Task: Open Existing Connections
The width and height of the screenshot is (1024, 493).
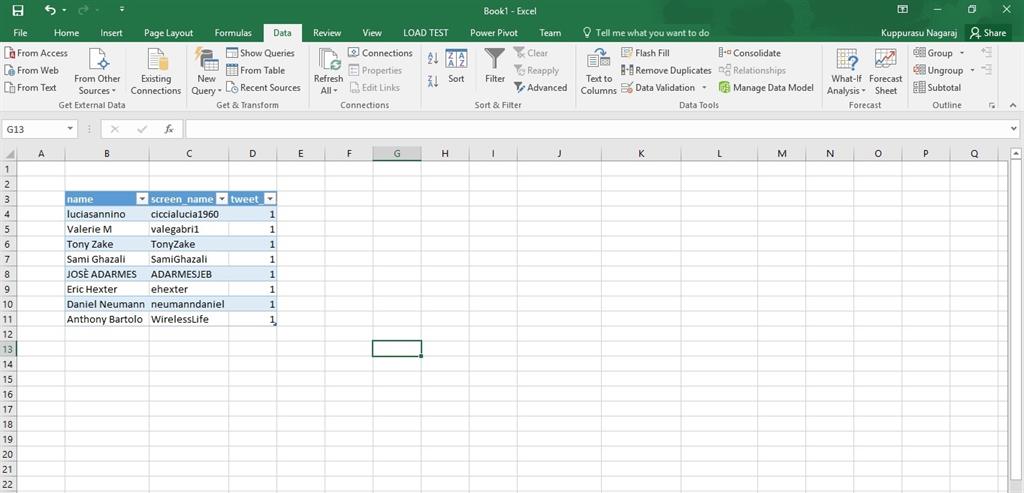Action: [155, 72]
